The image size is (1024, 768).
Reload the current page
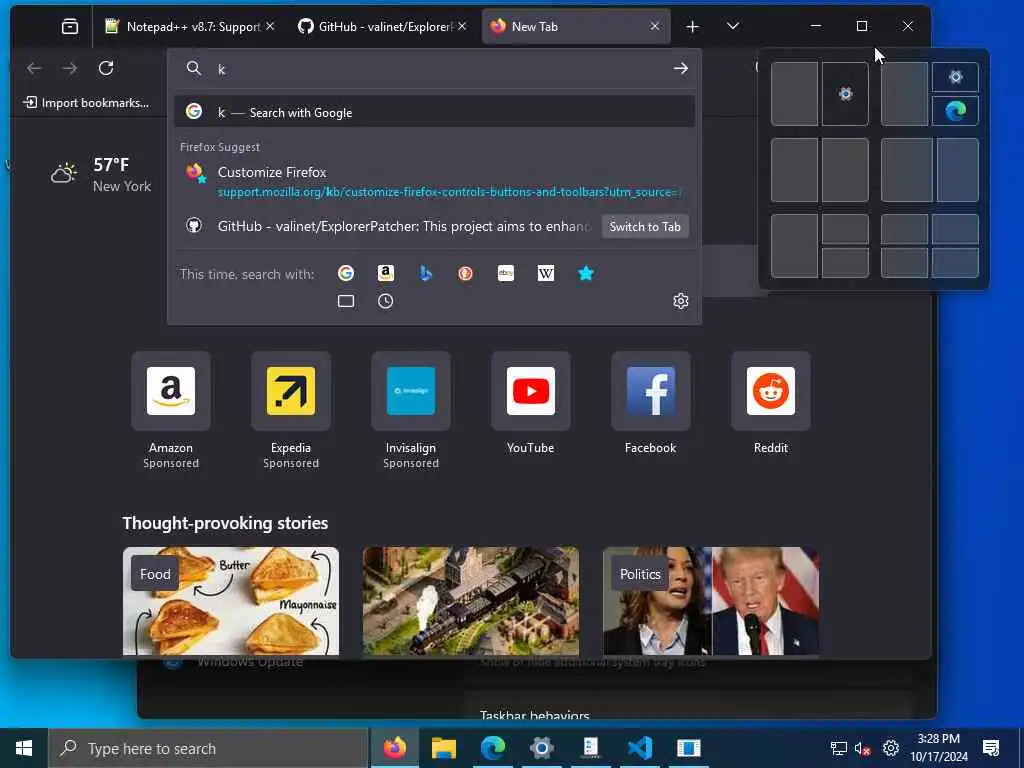[106, 68]
